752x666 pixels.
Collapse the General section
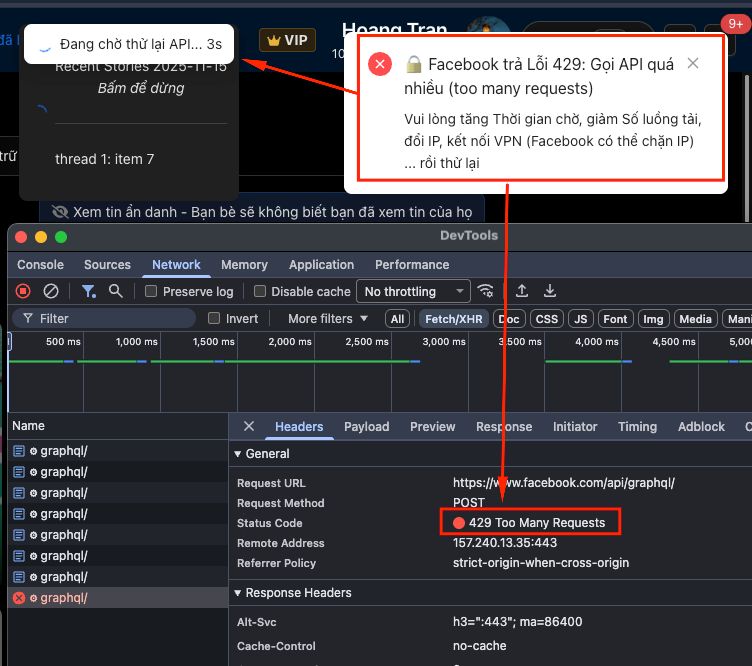(x=262, y=454)
